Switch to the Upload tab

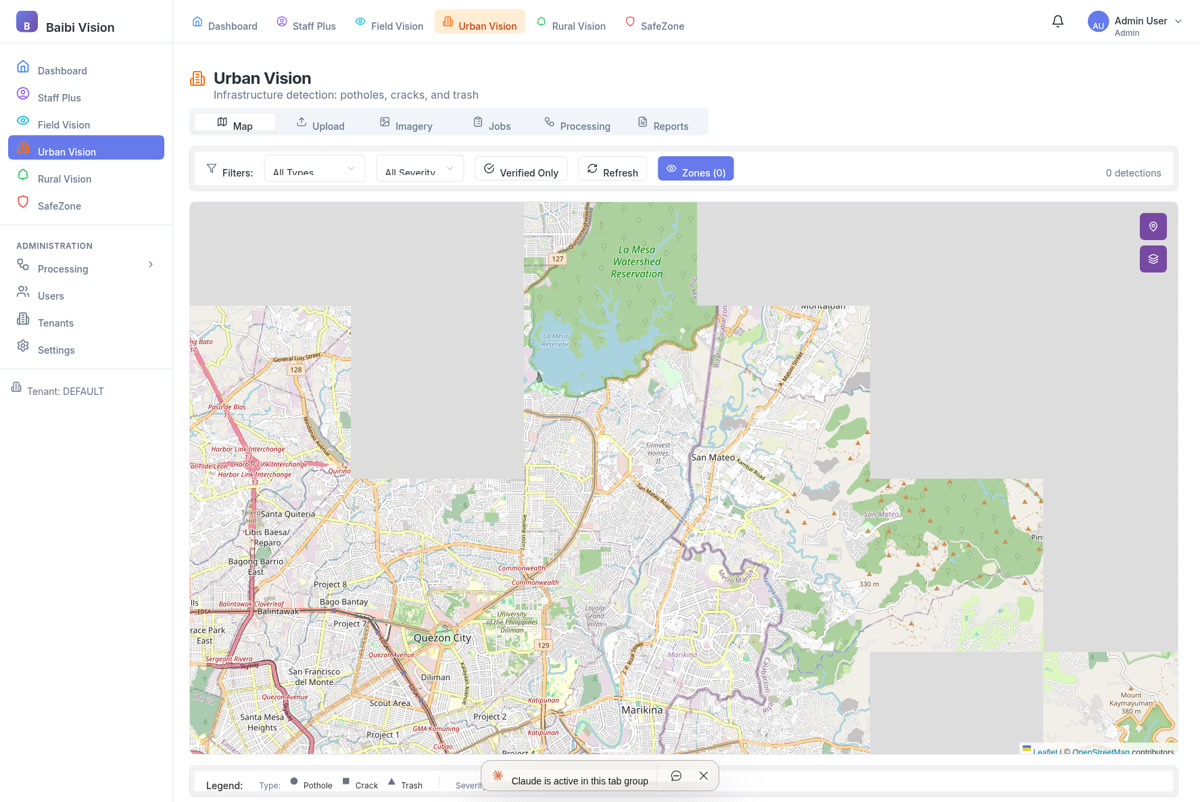(320, 124)
